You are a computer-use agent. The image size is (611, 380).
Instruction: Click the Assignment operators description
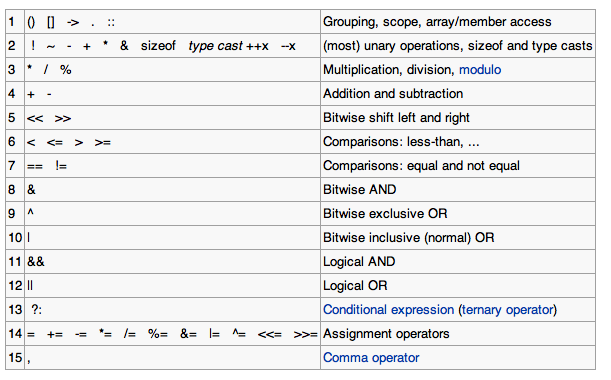(386, 334)
